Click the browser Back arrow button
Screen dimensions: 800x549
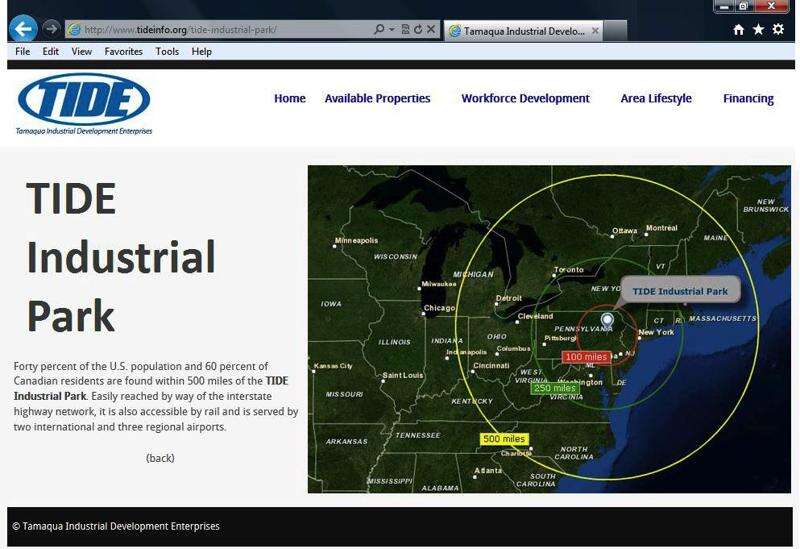23,29
